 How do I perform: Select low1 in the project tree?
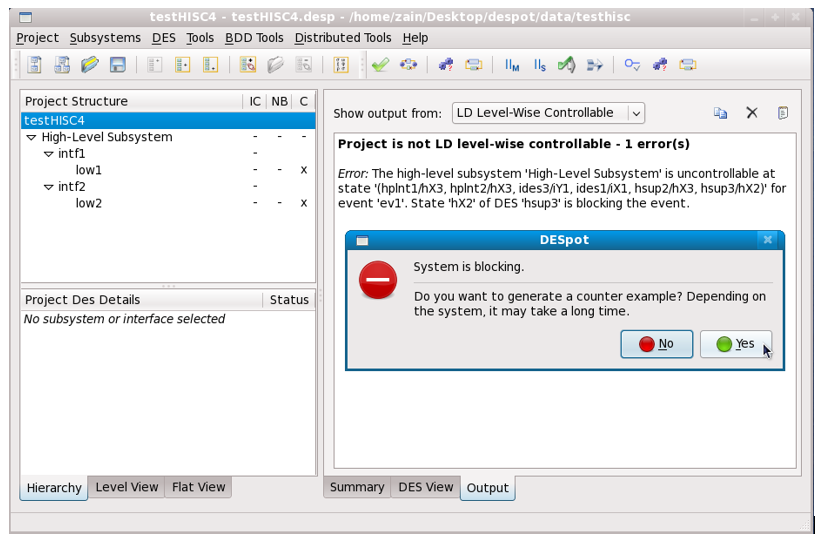[x=89, y=170]
